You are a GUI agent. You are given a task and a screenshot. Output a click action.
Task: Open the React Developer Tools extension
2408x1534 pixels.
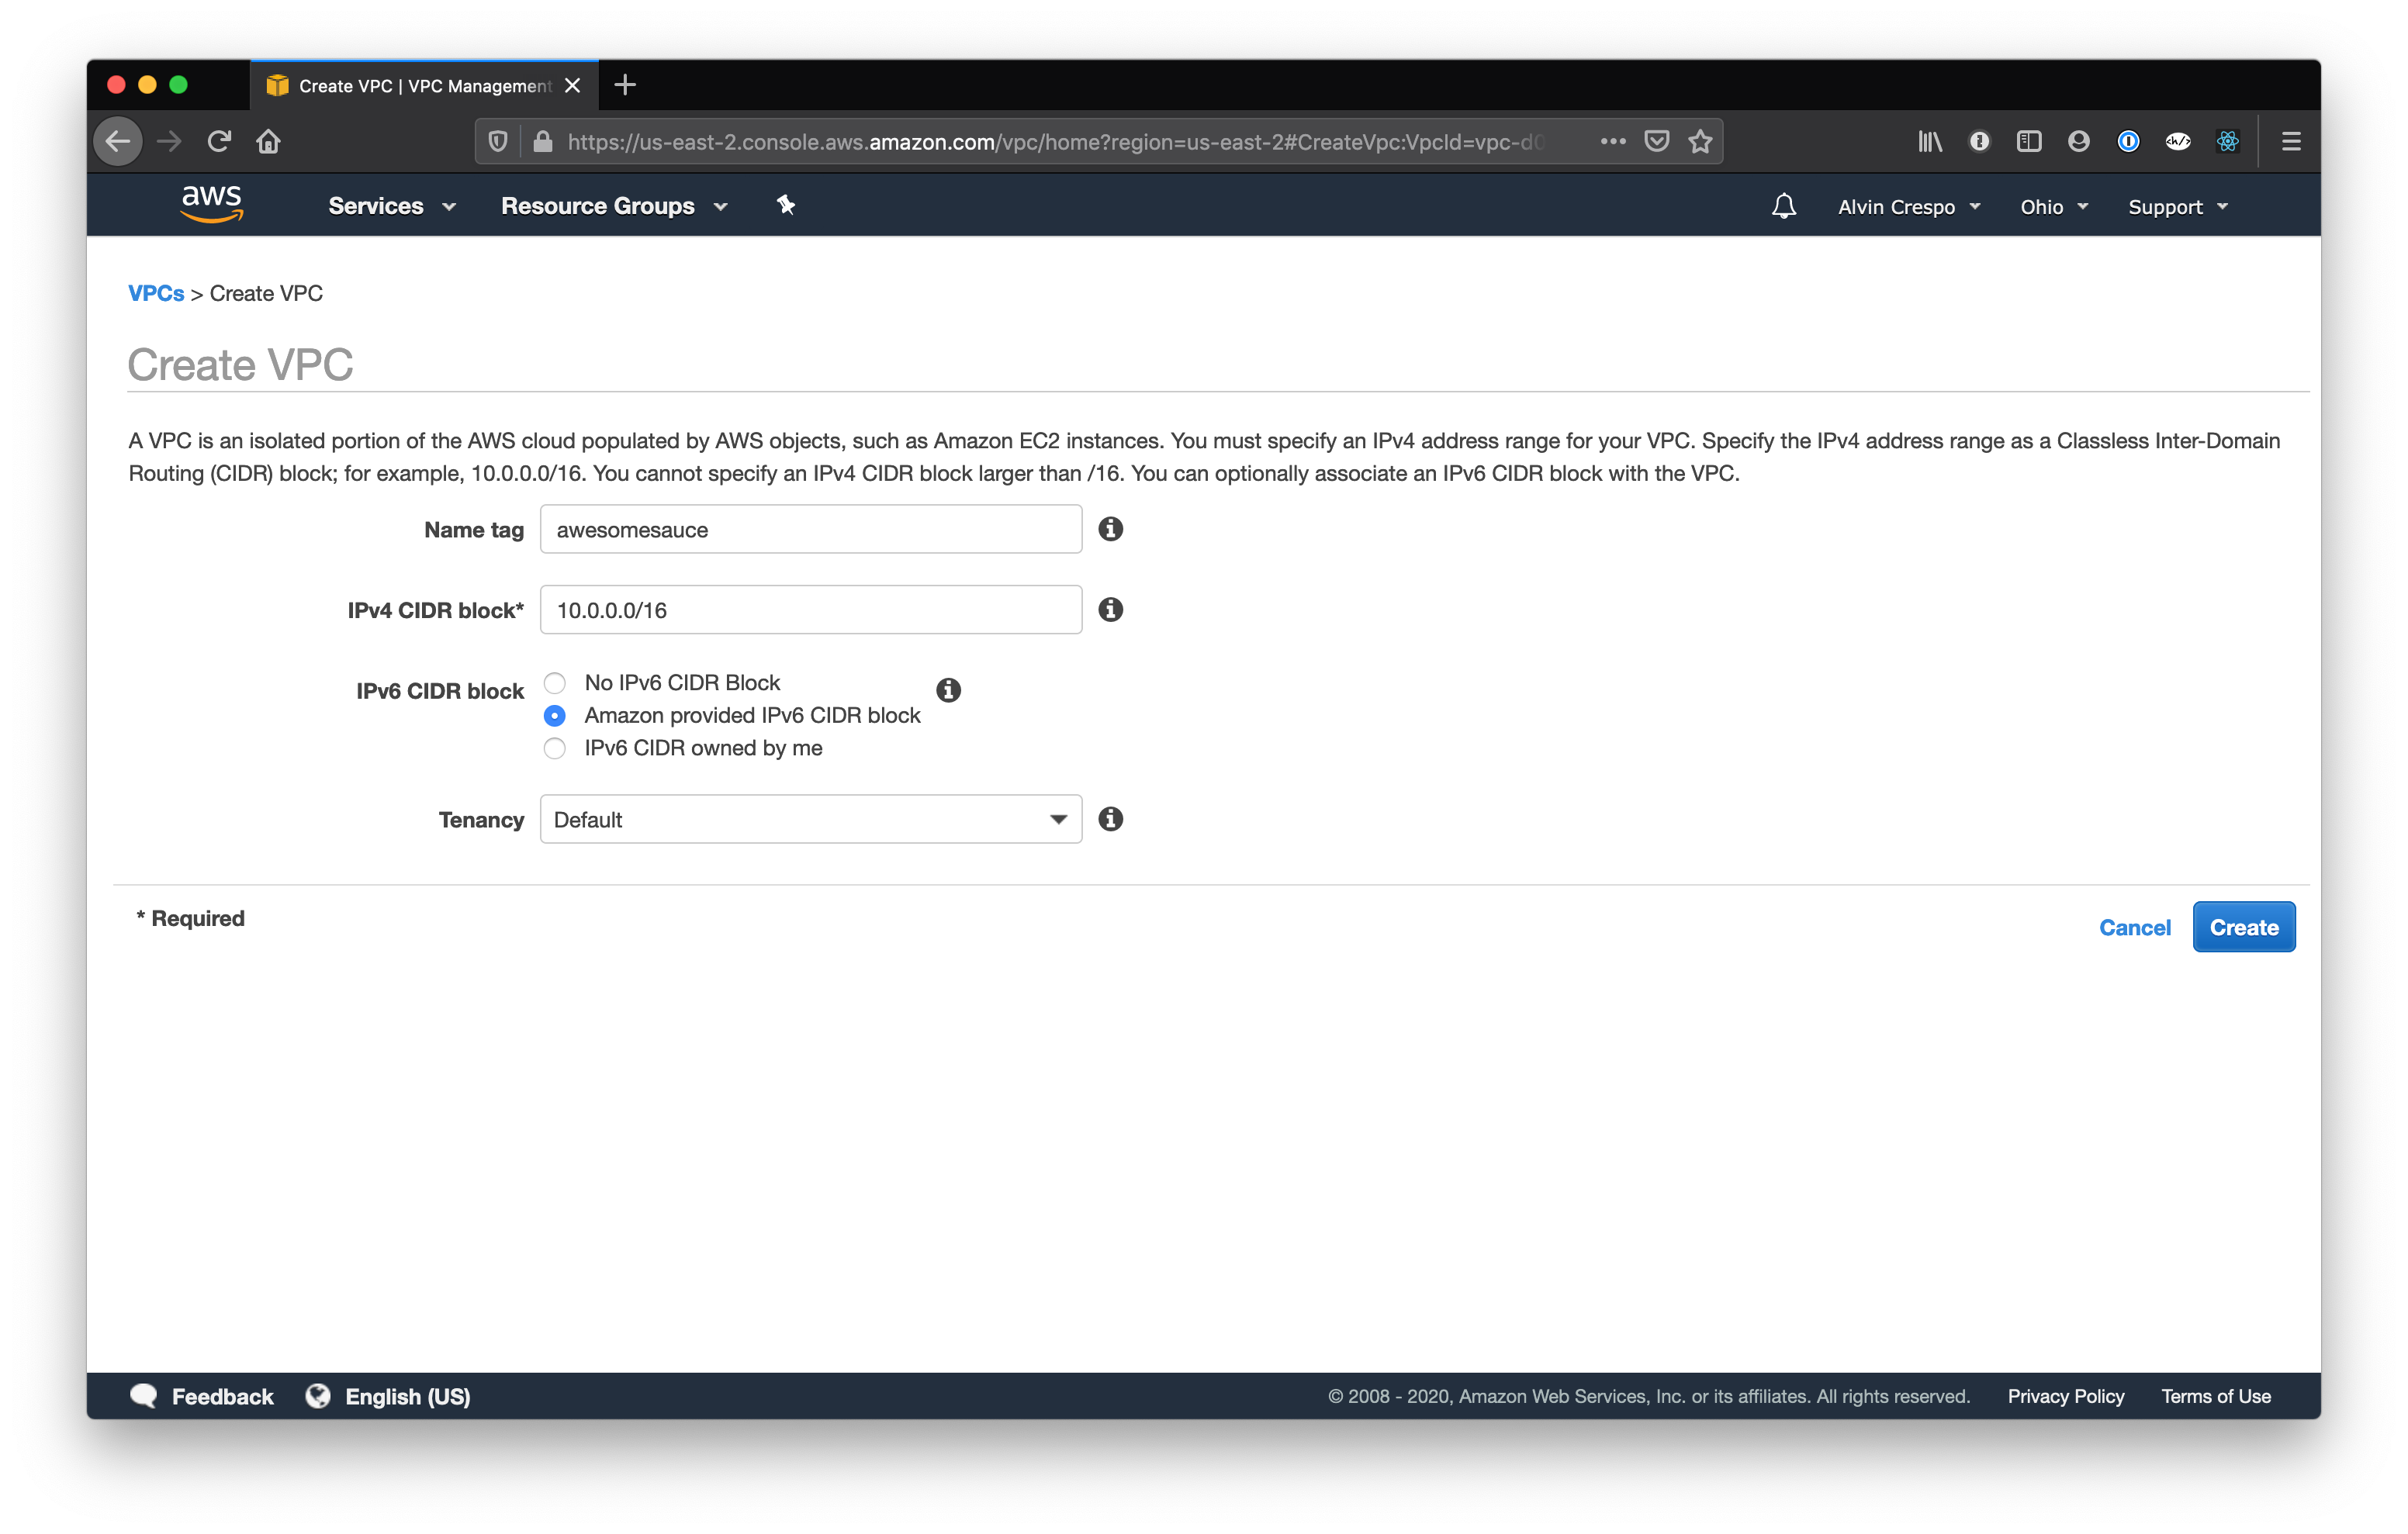[2227, 141]
